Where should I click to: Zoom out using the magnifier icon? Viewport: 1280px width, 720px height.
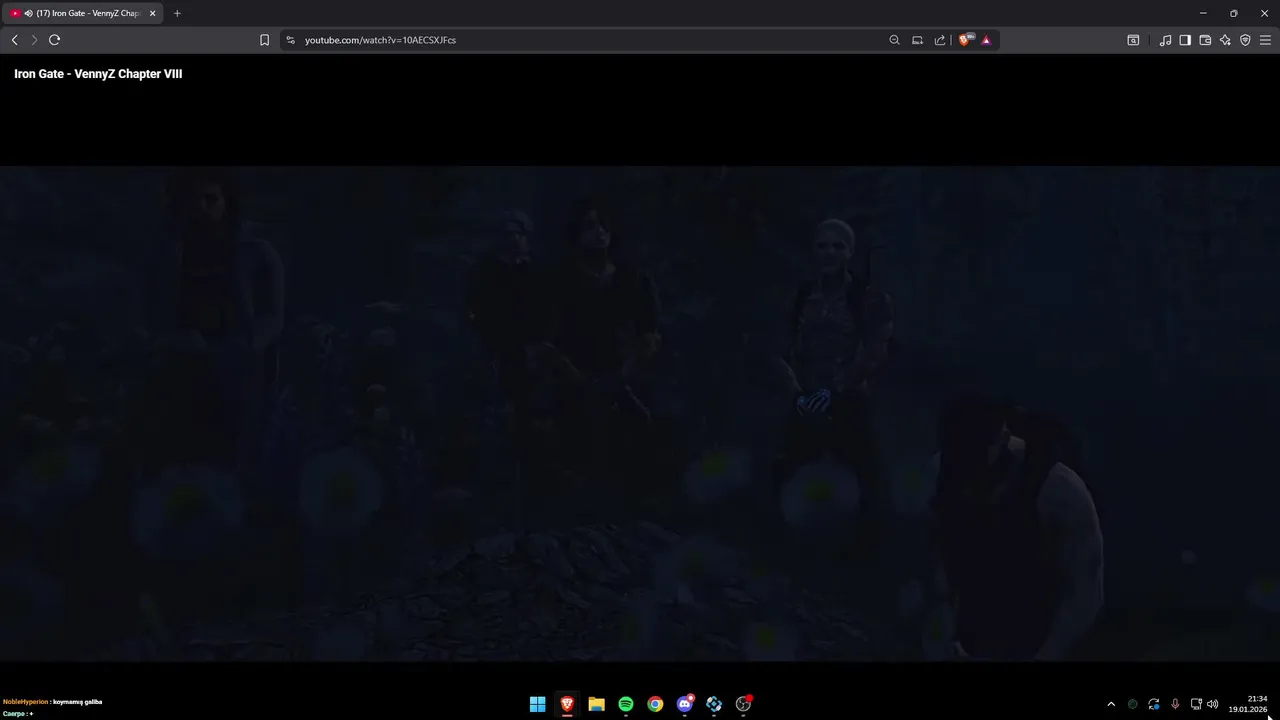(x=894, y=40)
